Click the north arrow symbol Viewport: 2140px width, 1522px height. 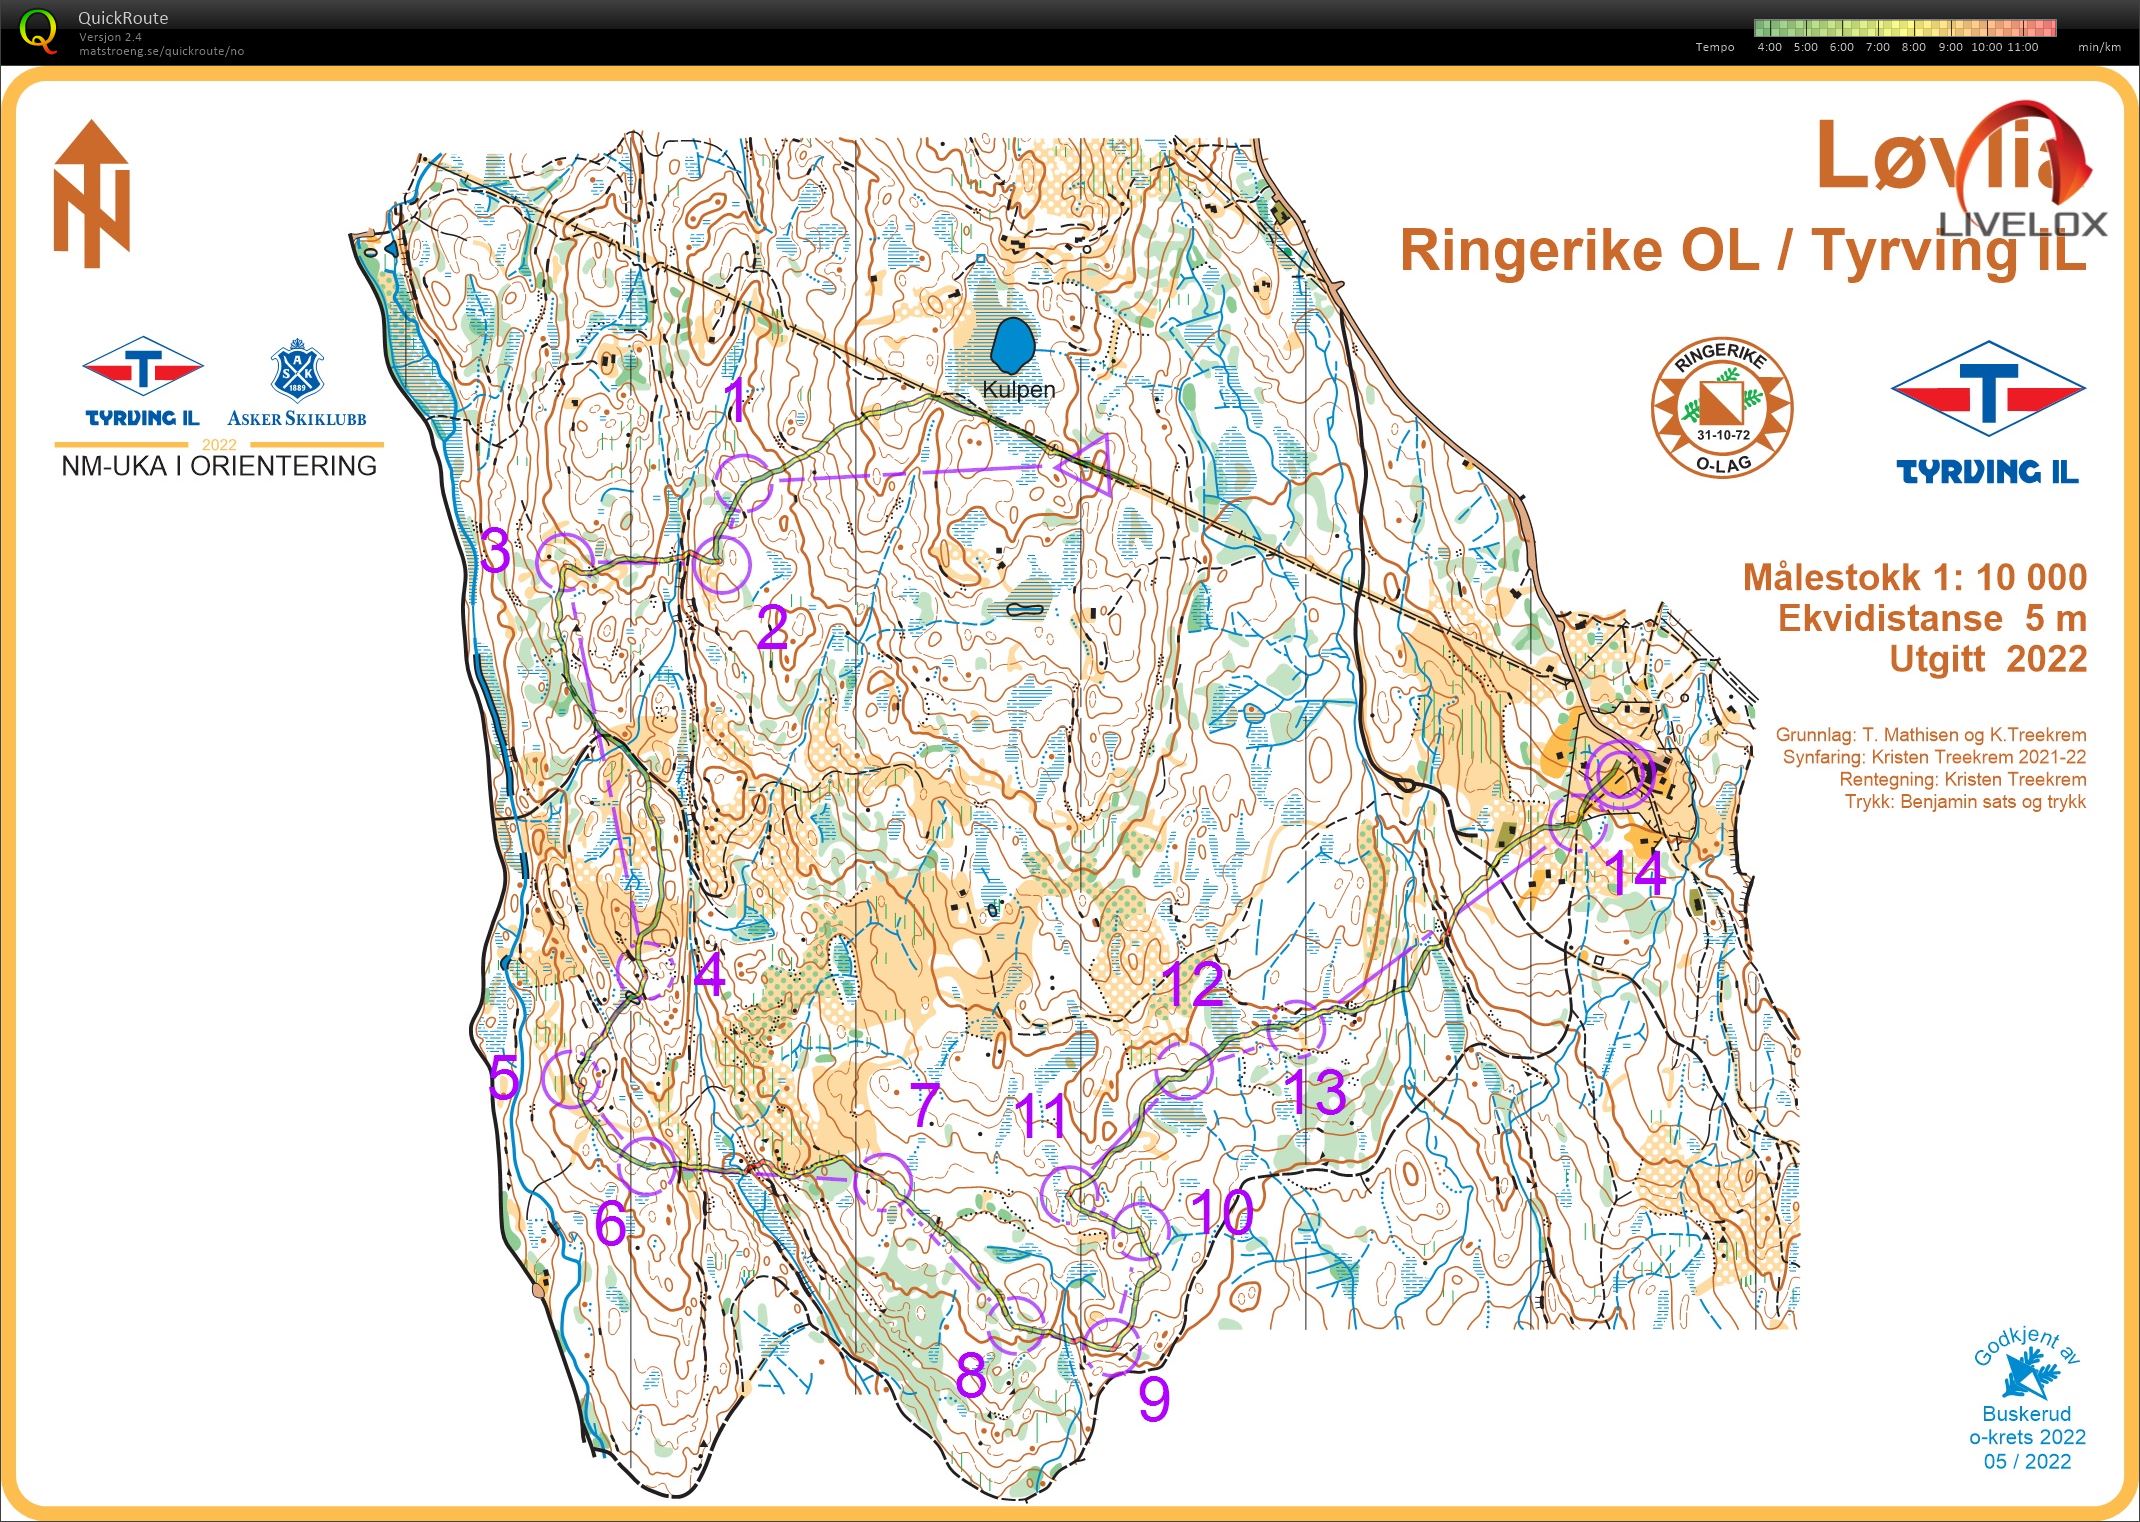tap(92, 194)
